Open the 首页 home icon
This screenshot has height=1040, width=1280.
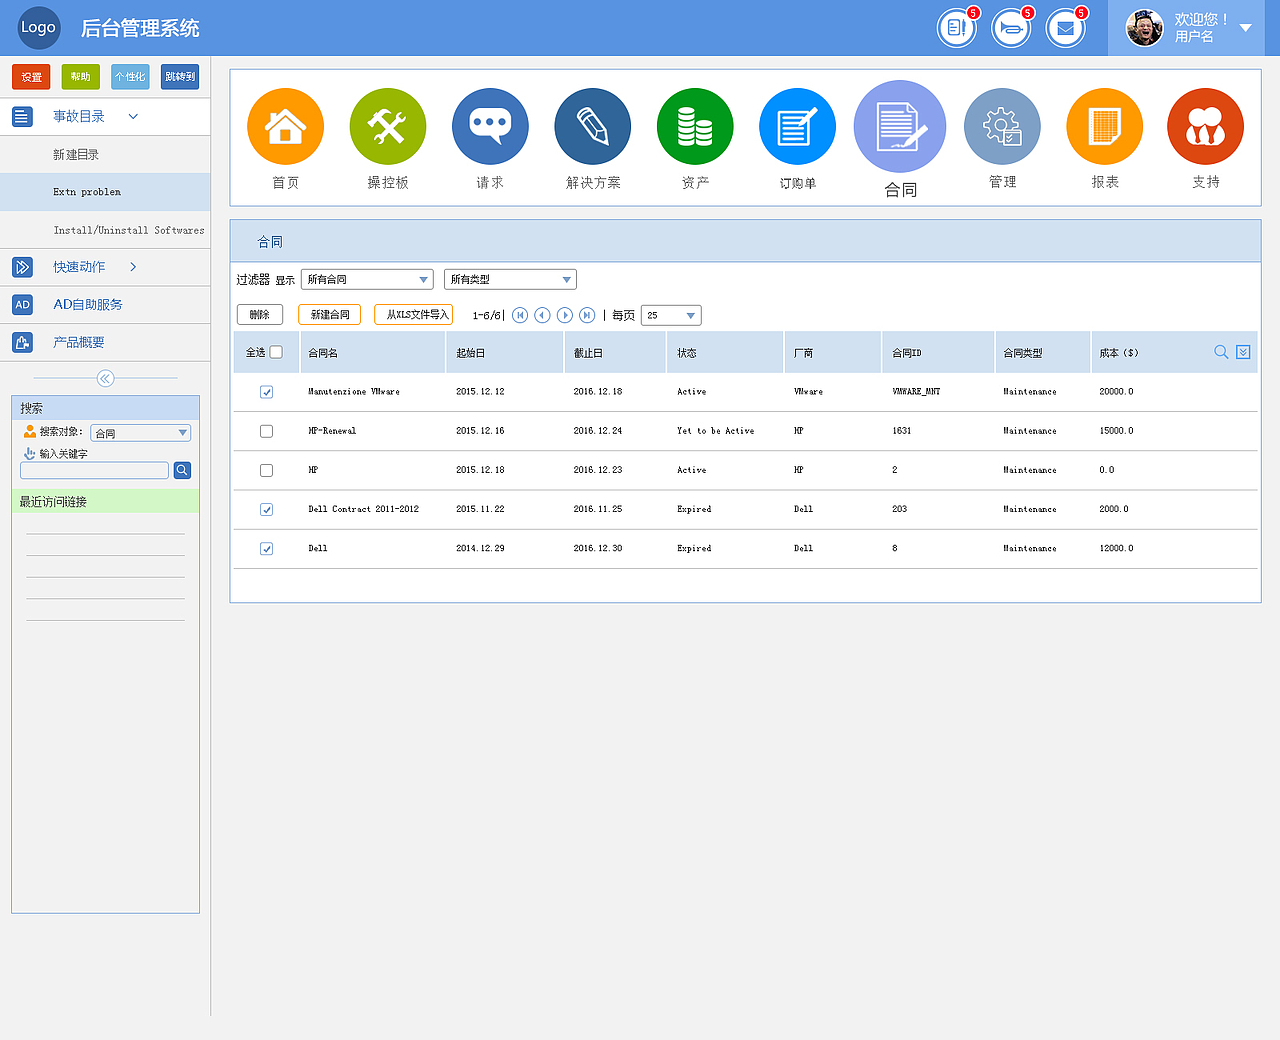pyautogui.click(x=285, y=127)
